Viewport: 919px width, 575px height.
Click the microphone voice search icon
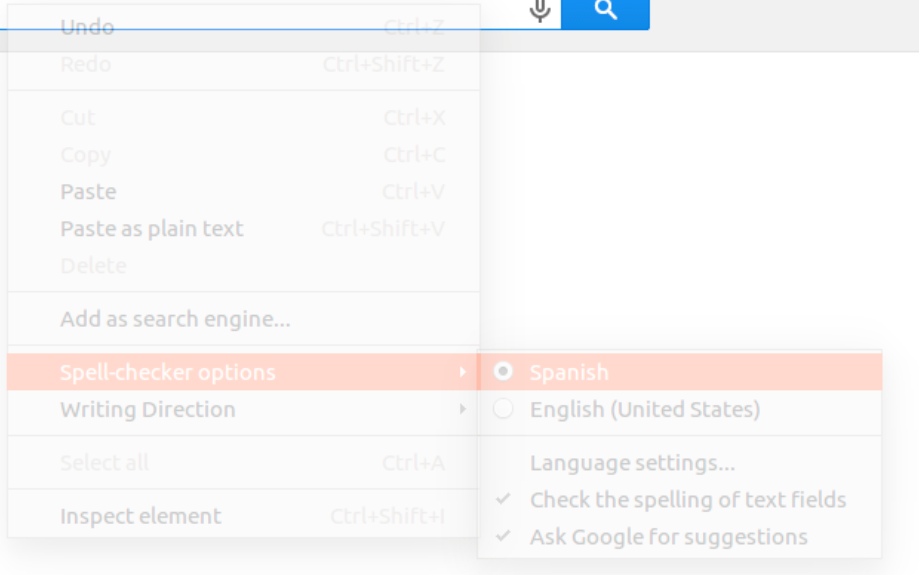pyautogui.click(x=539, y=10)
